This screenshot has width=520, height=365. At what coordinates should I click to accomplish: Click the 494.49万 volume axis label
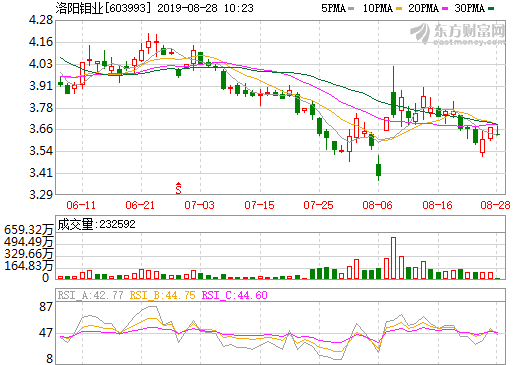[x=28, y=242]
